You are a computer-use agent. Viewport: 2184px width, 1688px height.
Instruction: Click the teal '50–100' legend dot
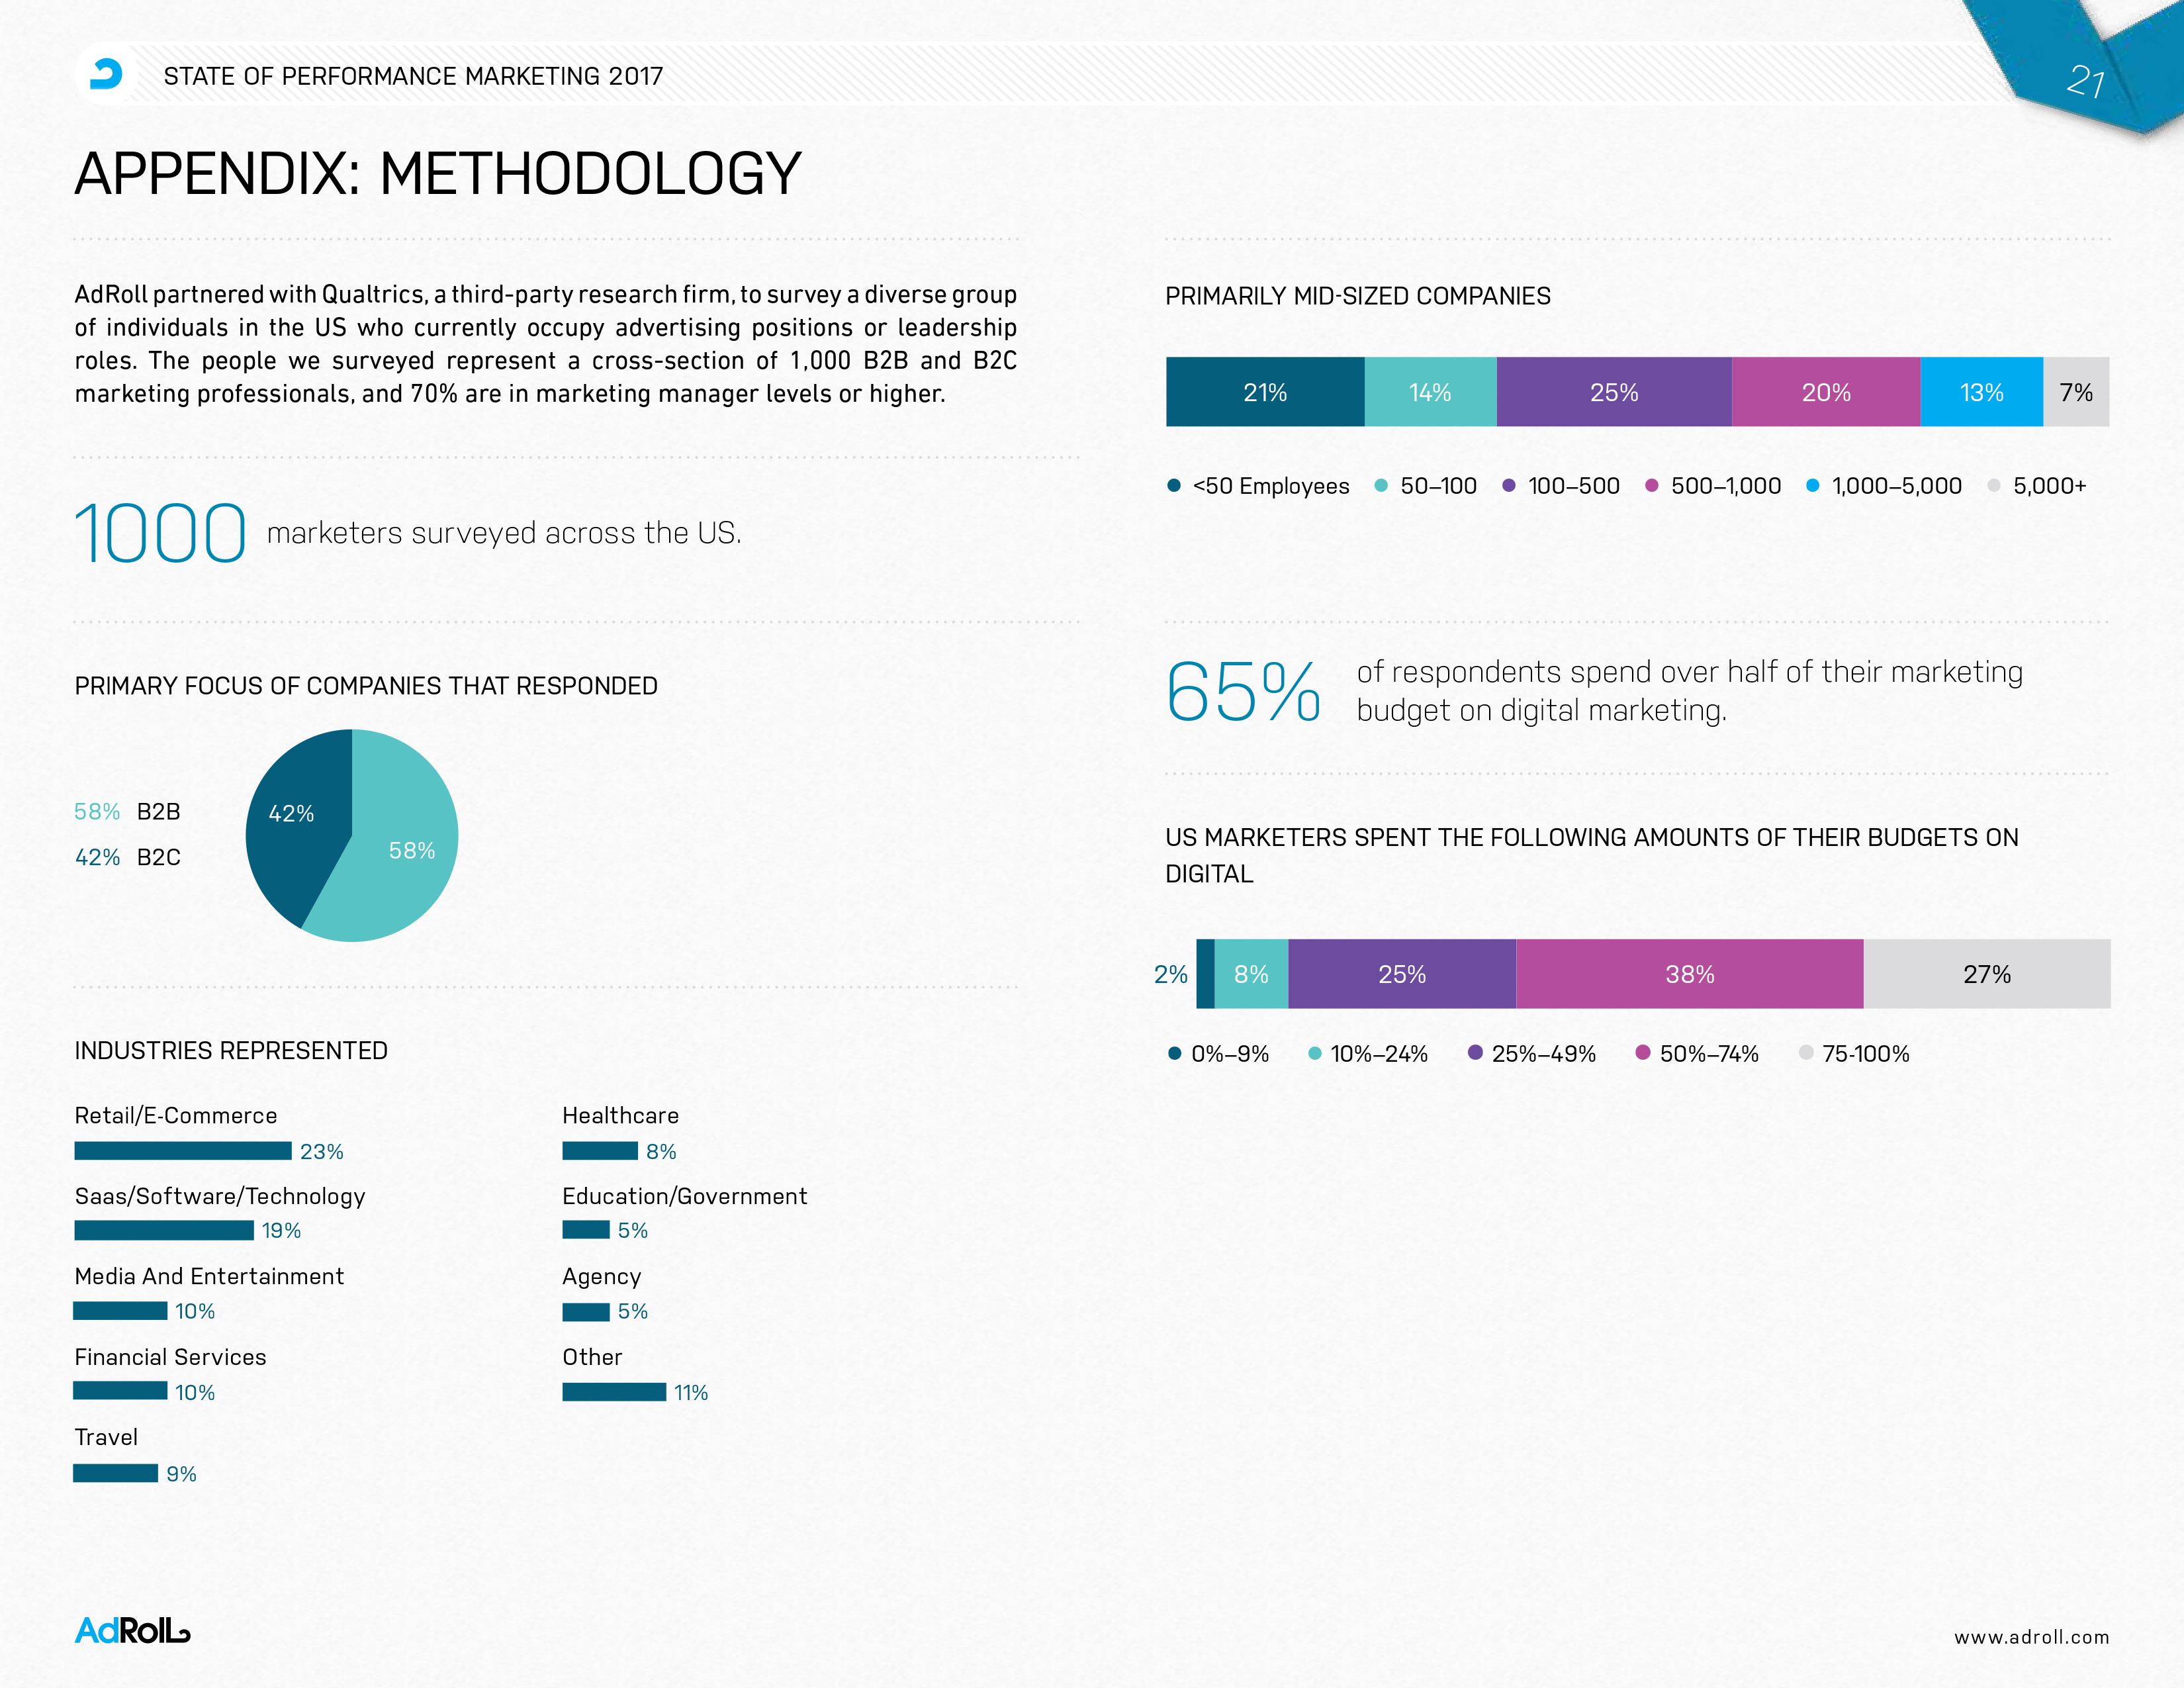click(x=1381, y=486)
